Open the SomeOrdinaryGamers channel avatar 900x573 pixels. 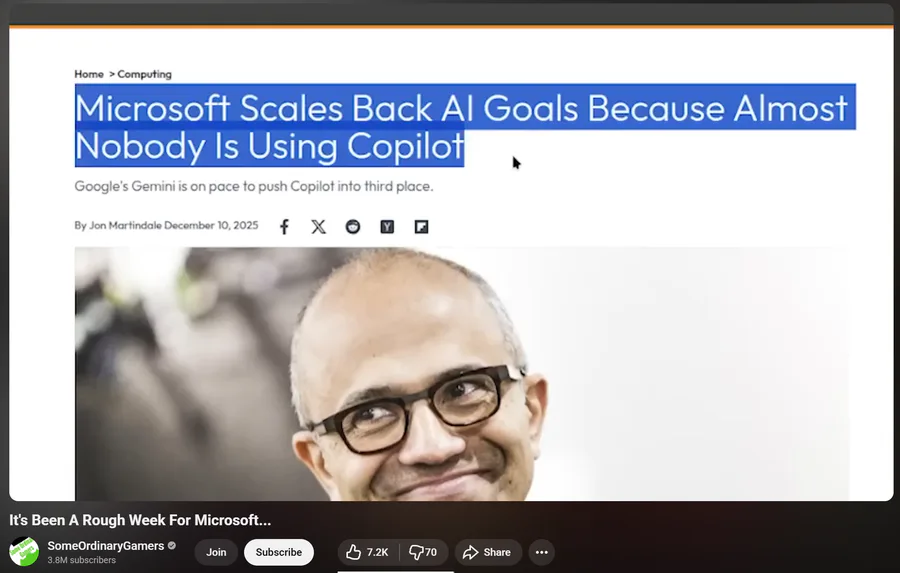click(24, 552)
